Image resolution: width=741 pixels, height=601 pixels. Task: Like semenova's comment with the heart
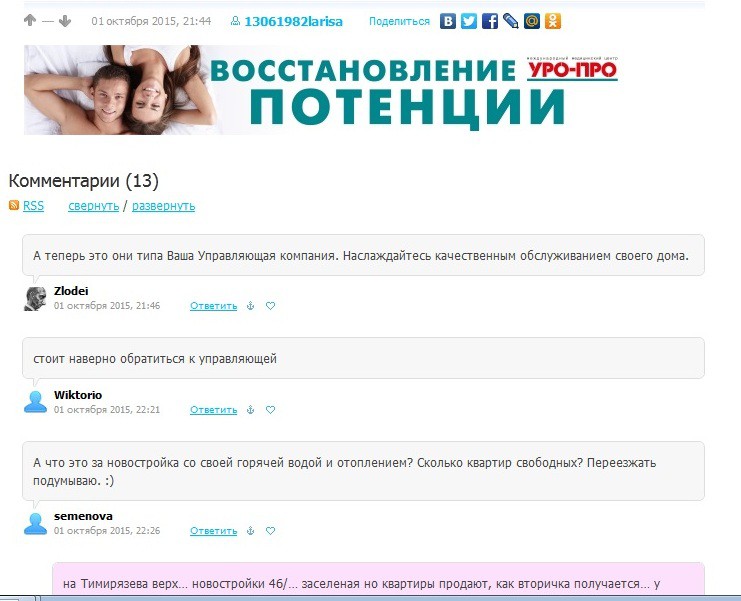[x=270, y=531]
